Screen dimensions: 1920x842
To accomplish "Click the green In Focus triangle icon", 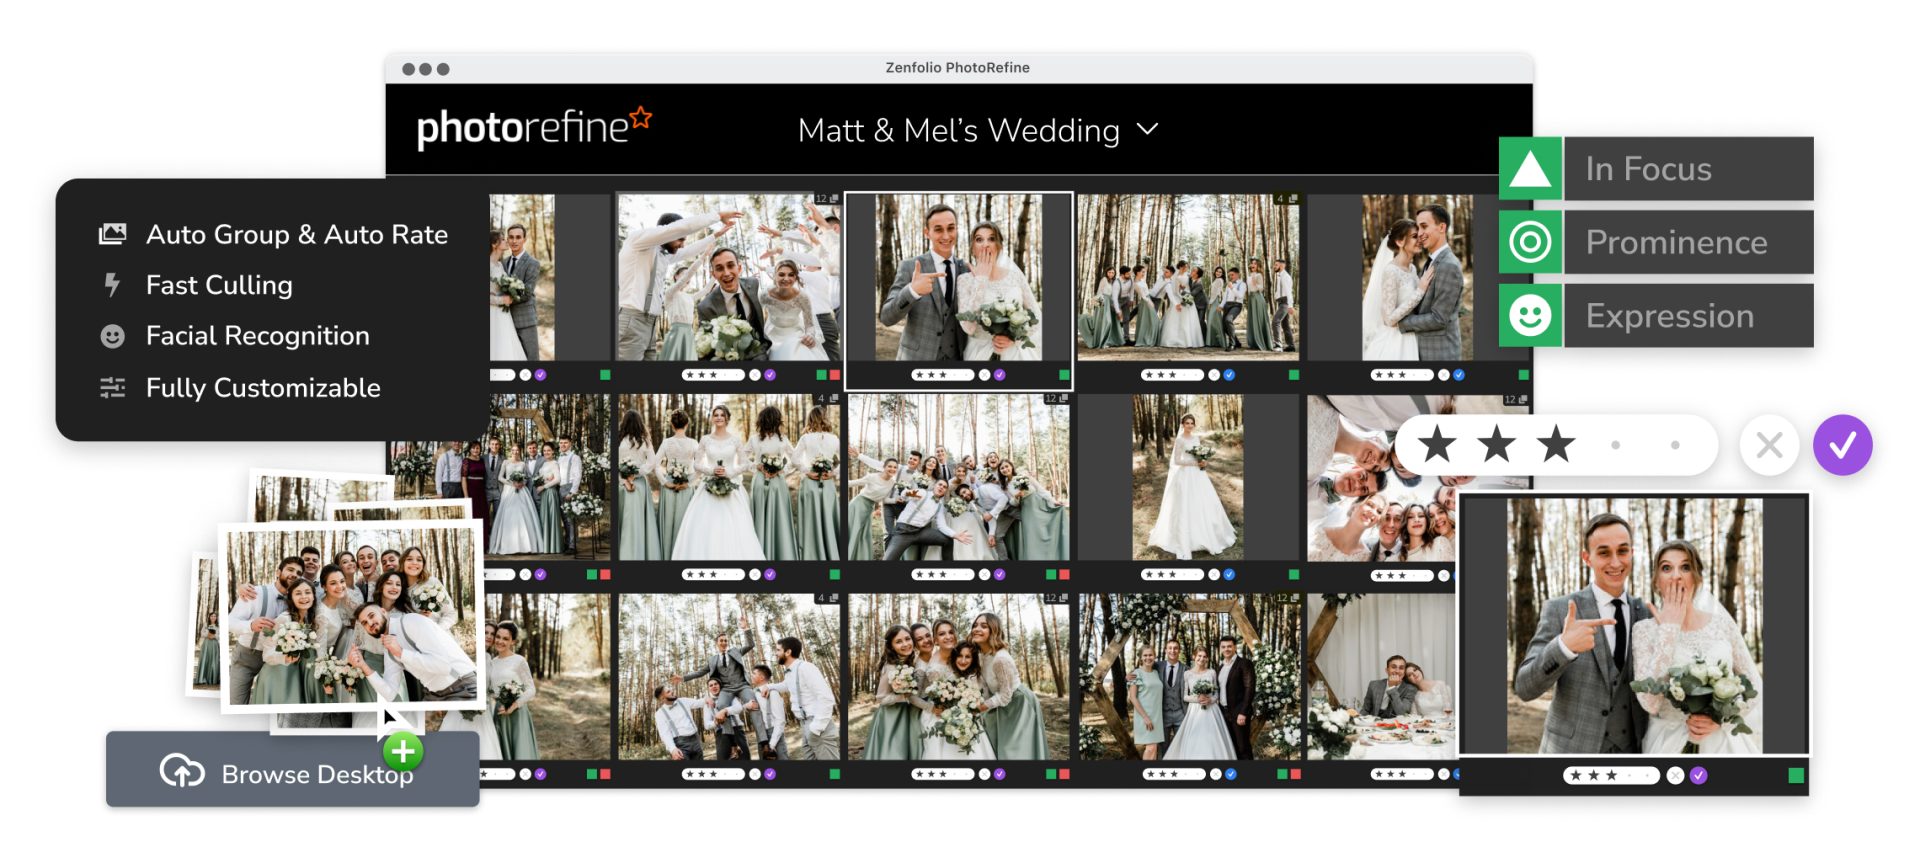I will tap(1530, 169).
